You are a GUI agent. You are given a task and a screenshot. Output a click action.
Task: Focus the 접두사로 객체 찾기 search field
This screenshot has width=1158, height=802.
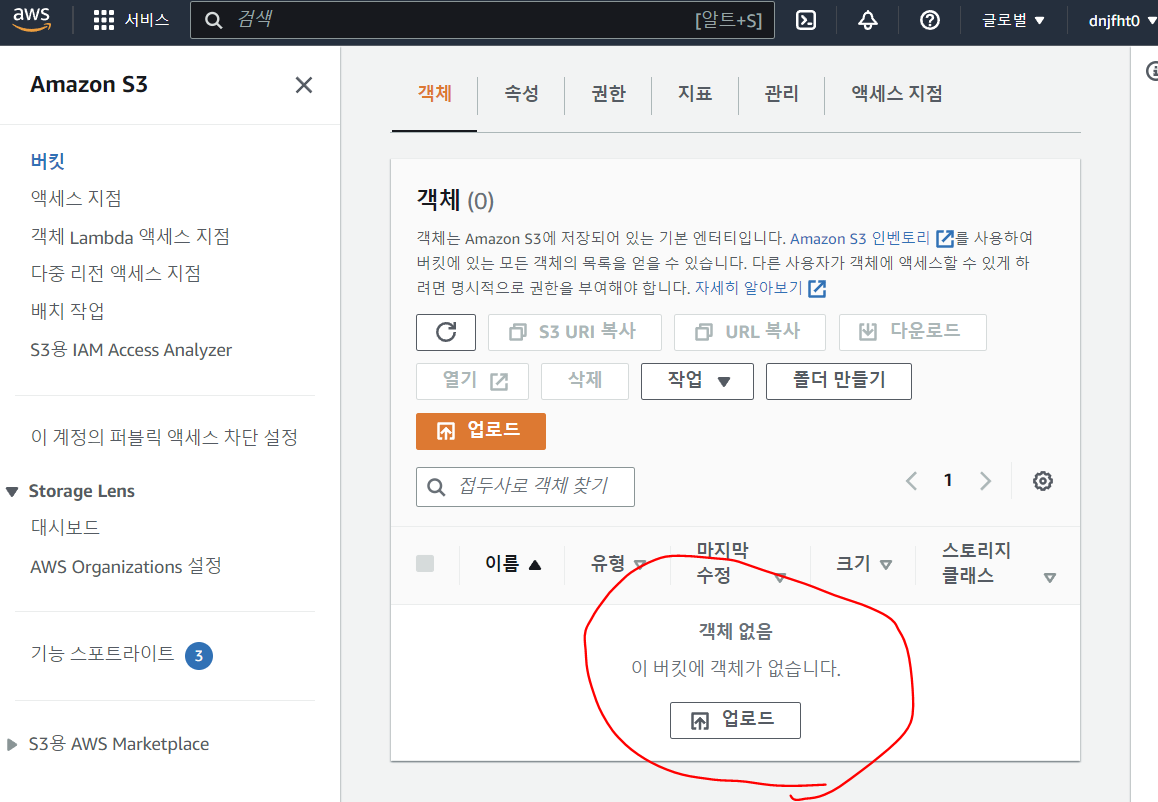(525, 487)
